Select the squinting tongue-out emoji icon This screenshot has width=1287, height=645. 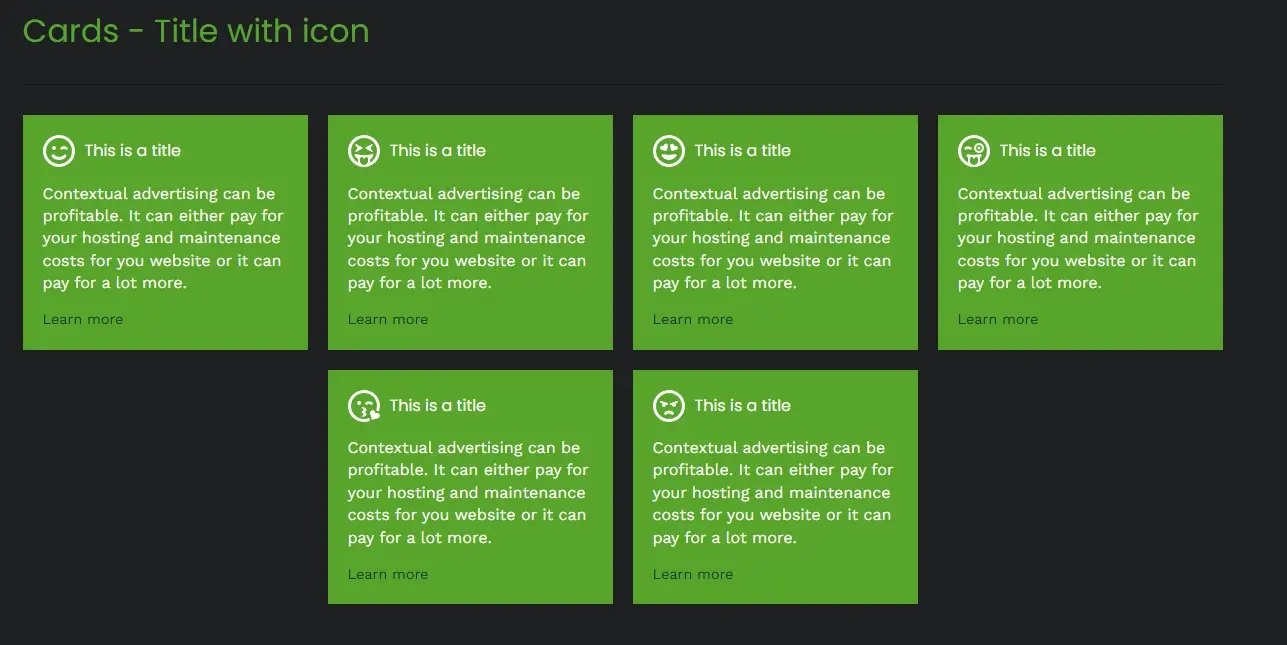[363, 150]
